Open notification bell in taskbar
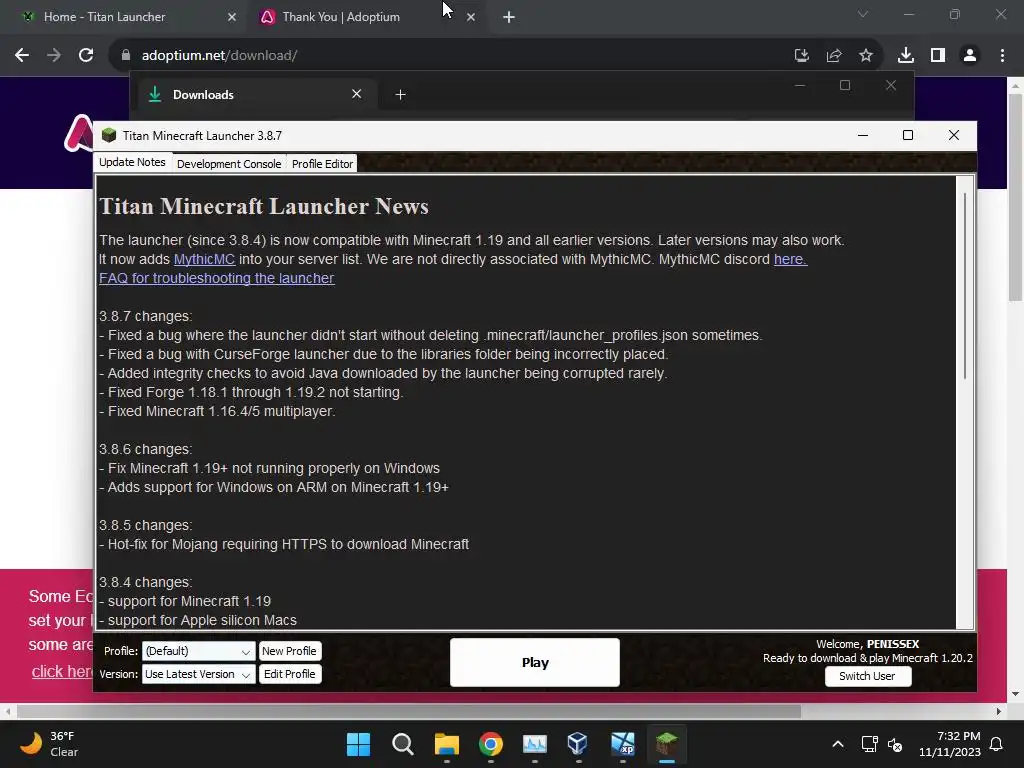 [x=997, y=744]
